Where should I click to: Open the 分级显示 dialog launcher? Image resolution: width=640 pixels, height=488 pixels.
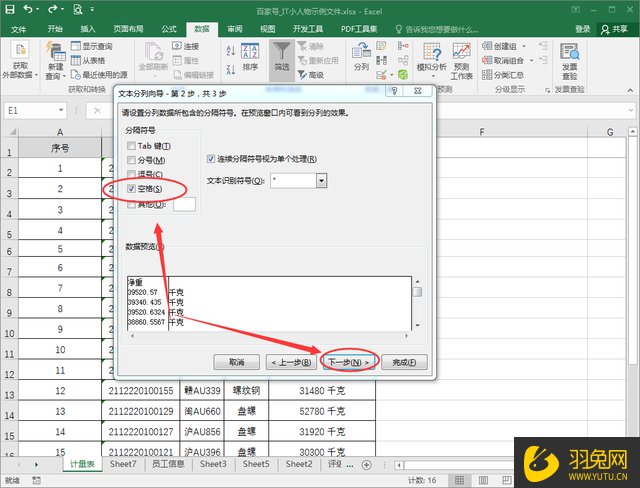coord(547,90)
